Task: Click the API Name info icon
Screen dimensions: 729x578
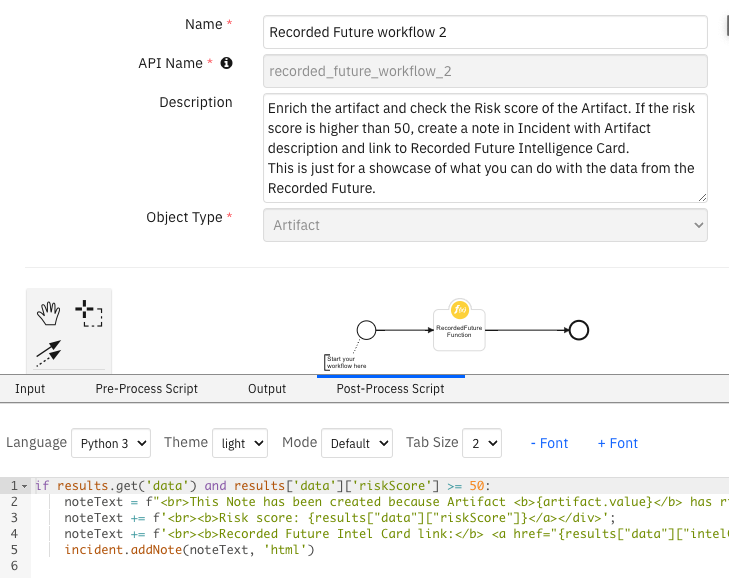Action: (226, 63)
